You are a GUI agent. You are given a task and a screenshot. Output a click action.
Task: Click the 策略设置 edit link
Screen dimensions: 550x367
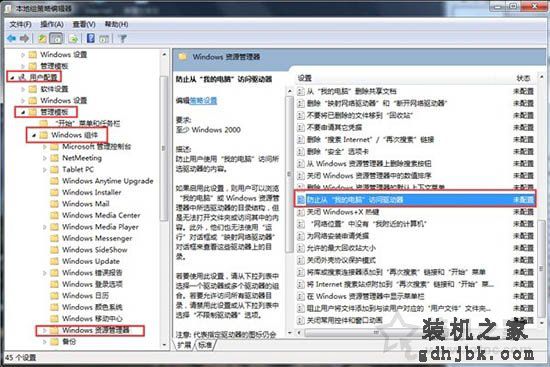[x=203, y=101]
